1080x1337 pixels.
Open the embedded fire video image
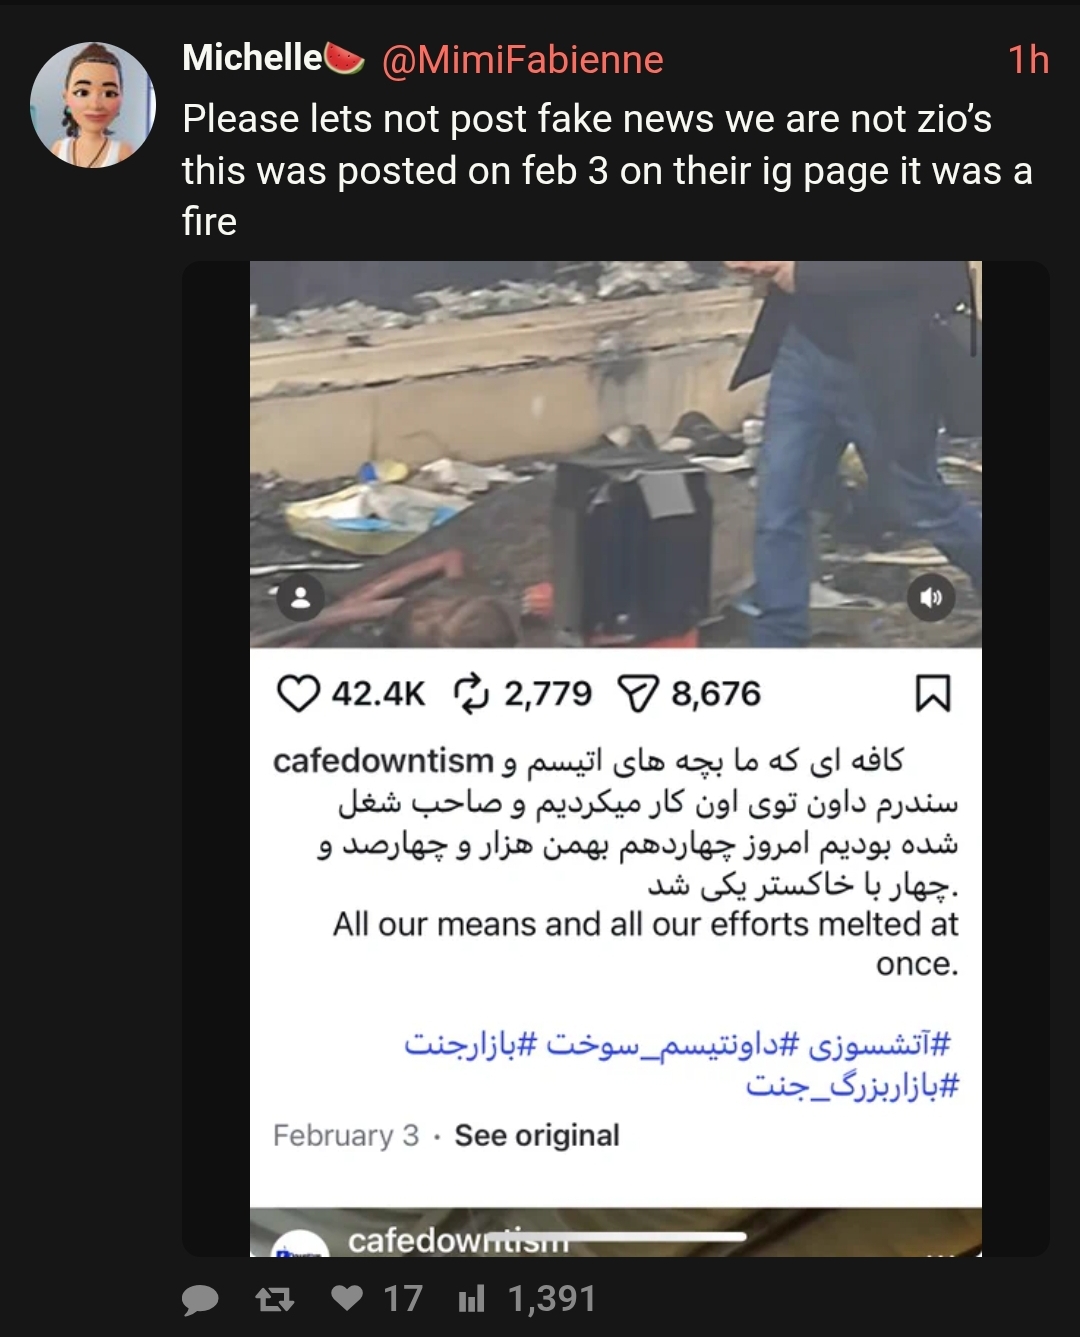coord(616,454)
